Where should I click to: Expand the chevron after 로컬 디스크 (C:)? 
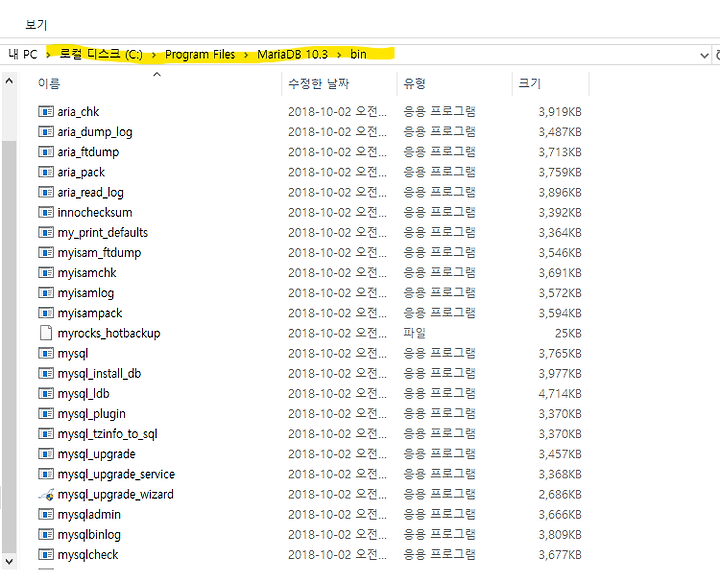[x=154, y=55]
